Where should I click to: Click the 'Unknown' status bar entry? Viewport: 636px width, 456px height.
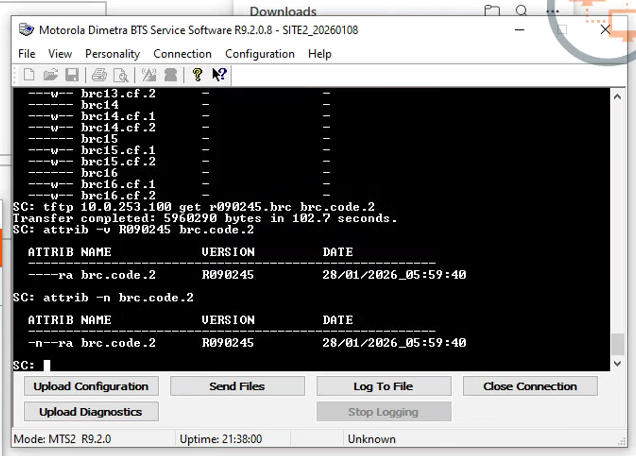[x=372, y=439]
